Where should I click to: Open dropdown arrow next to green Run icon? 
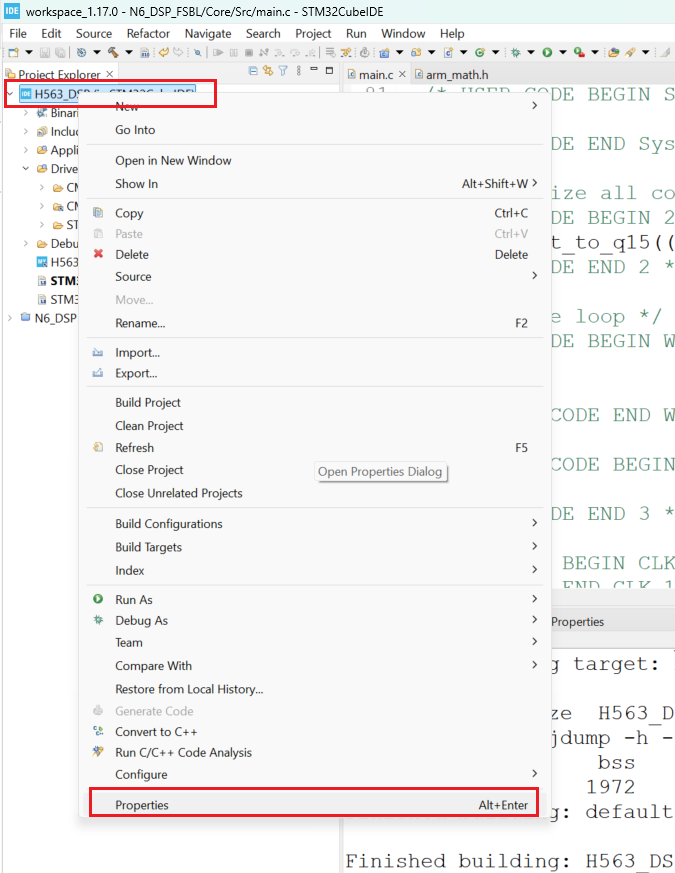pos(562,52)
